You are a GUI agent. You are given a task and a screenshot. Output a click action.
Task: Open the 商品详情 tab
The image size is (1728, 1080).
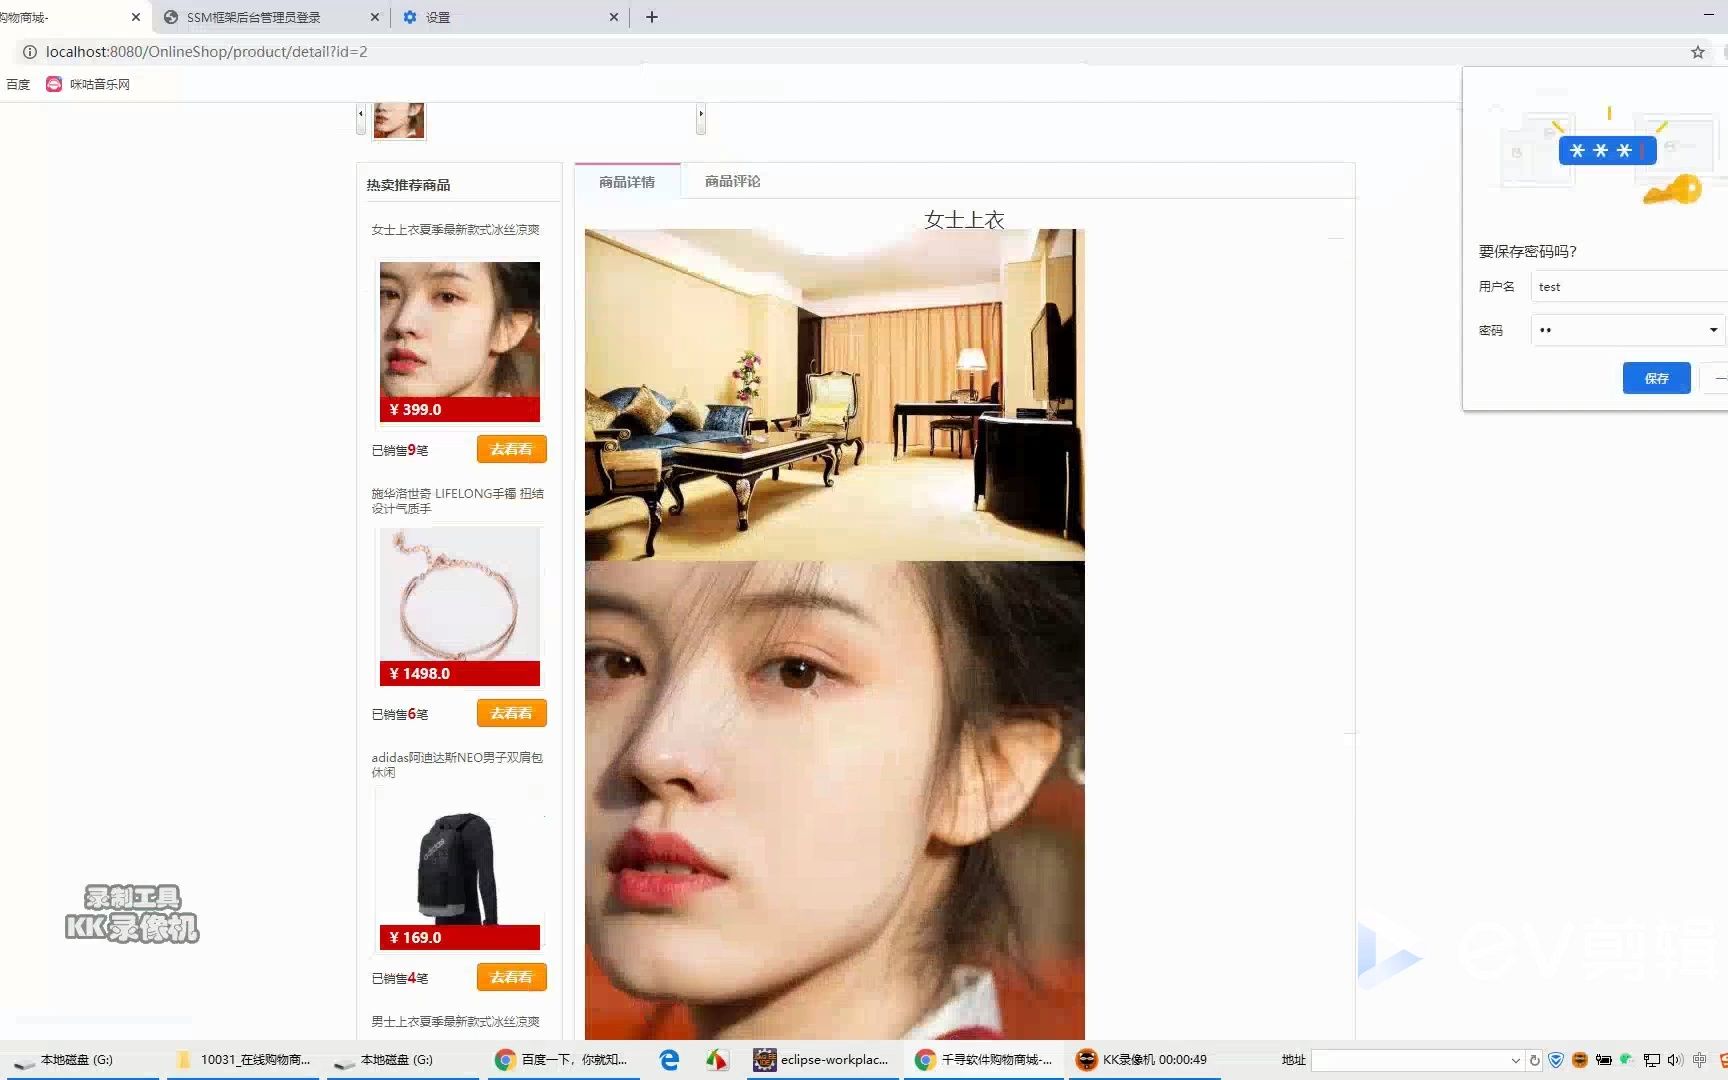coord(627,182)
